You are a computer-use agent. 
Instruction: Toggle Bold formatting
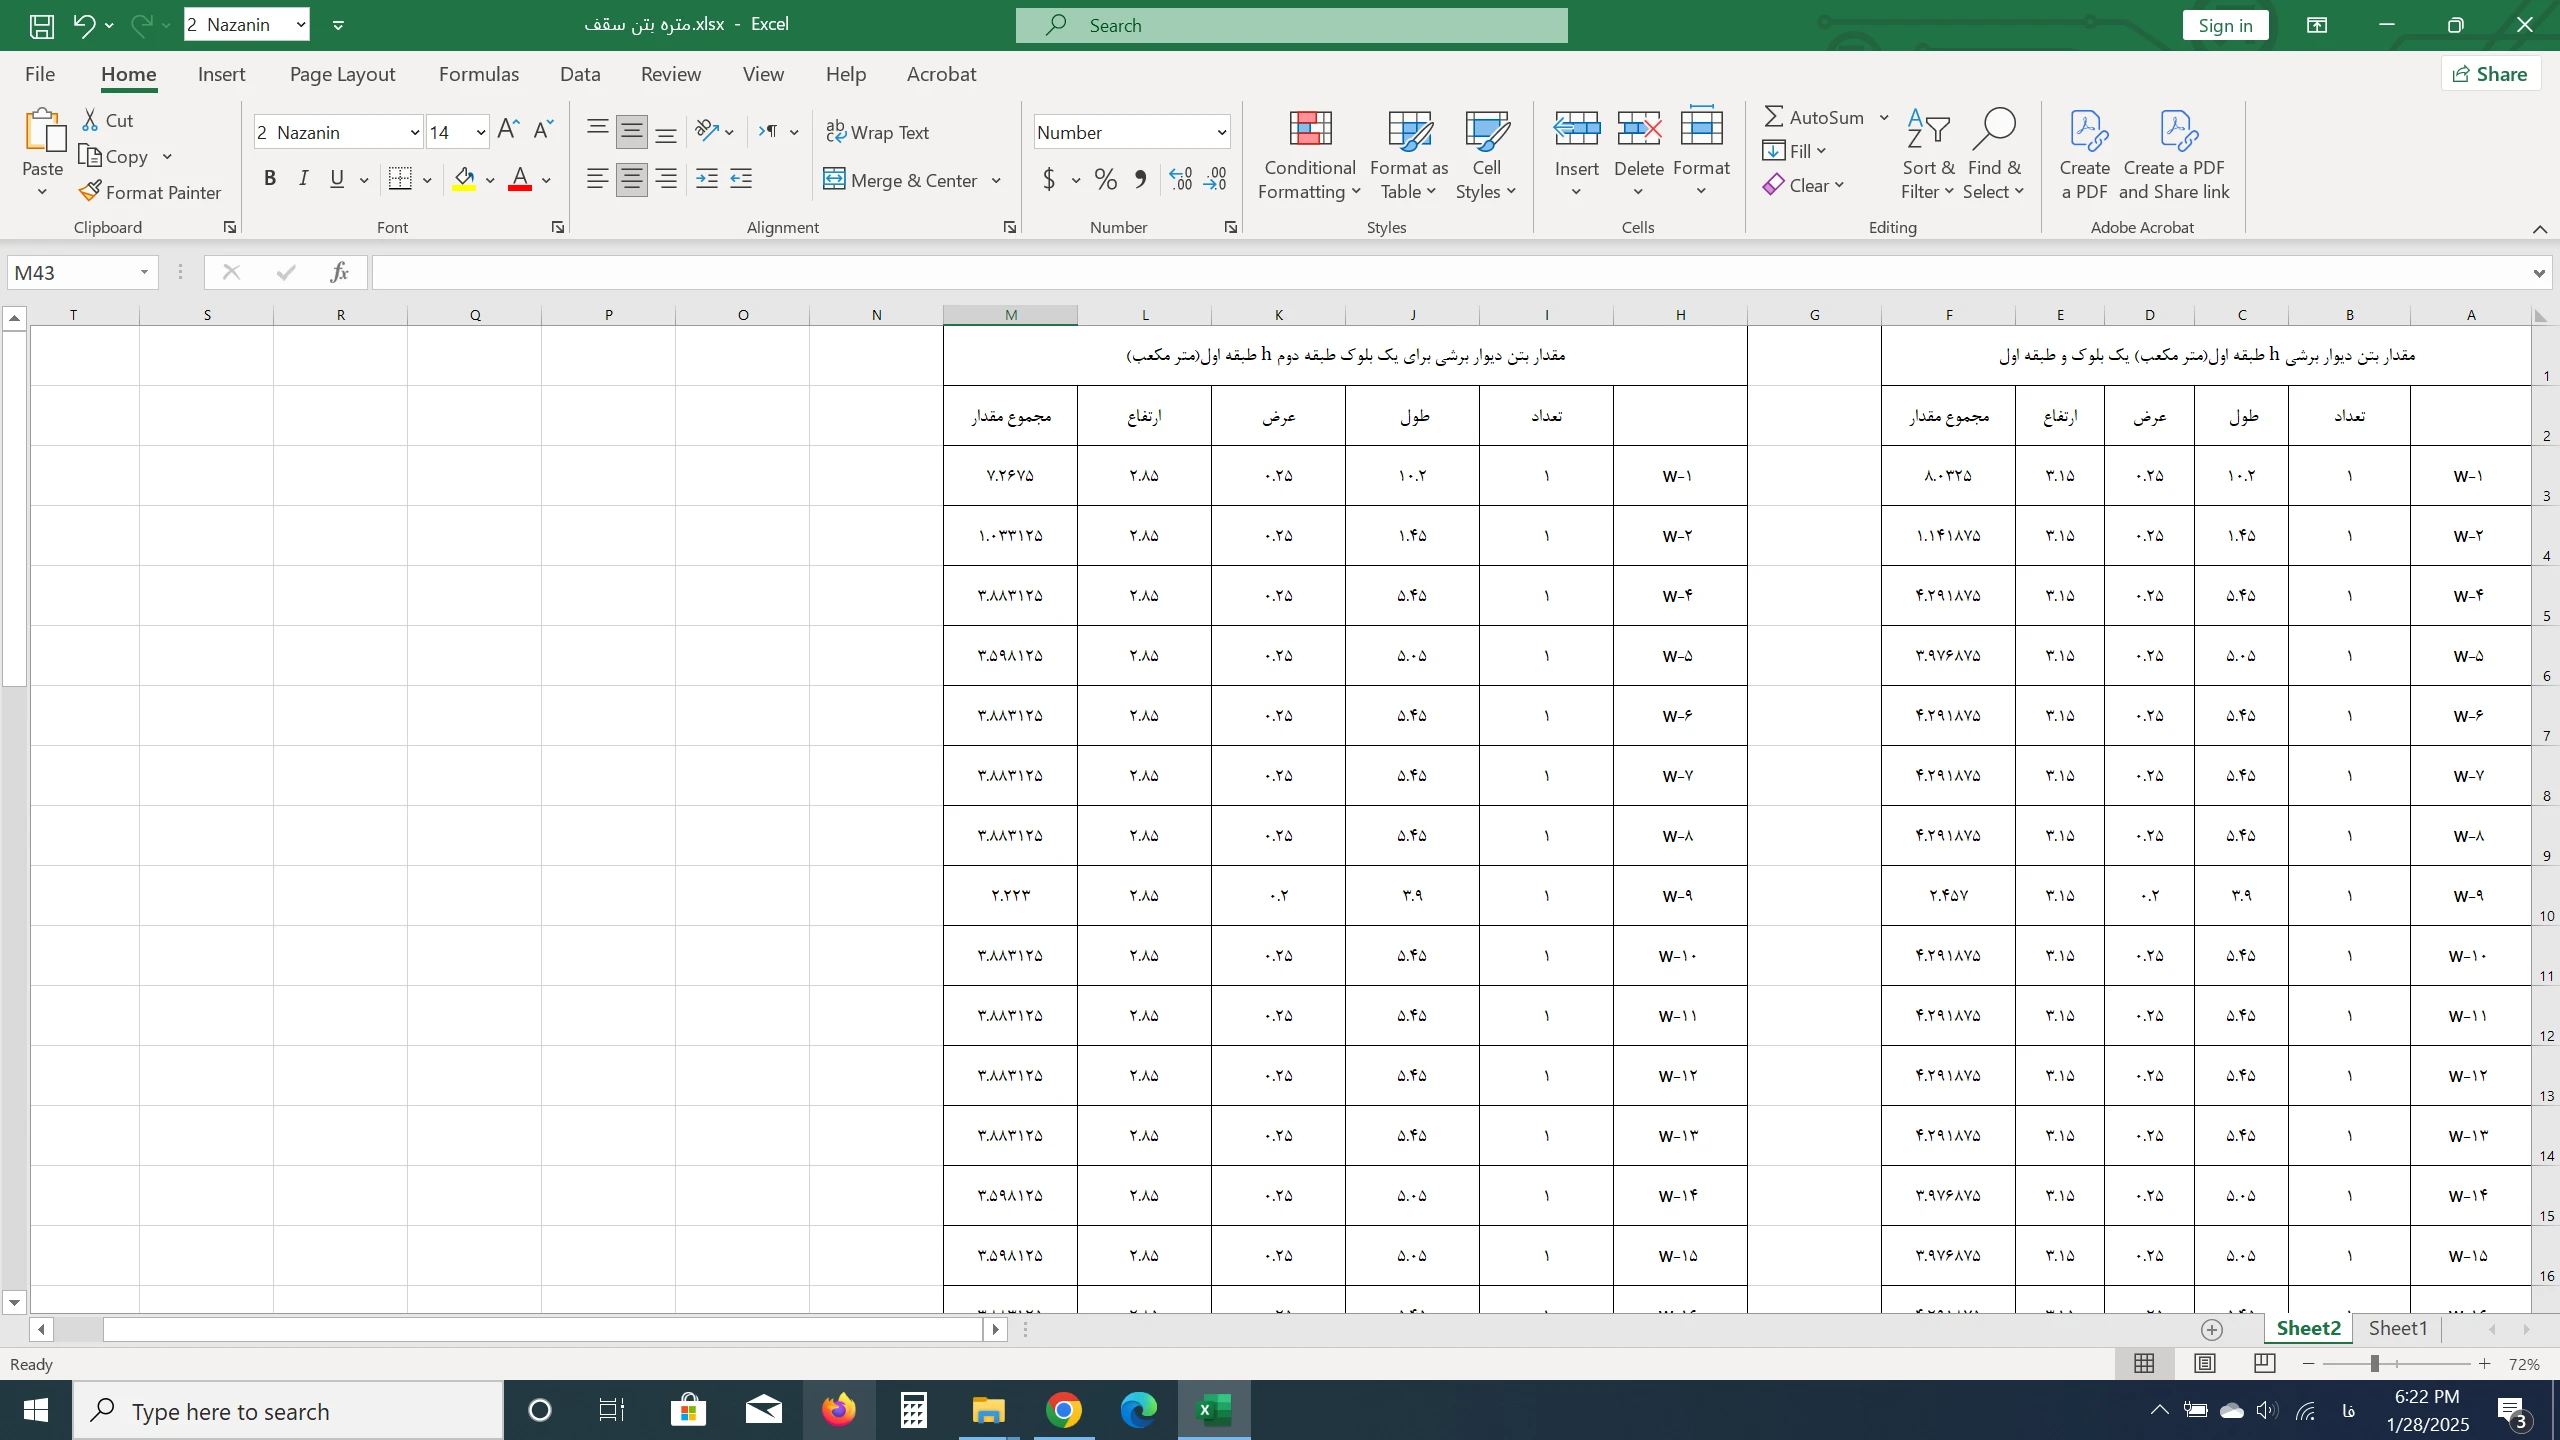pyautogui.click(x=269, y=180)
